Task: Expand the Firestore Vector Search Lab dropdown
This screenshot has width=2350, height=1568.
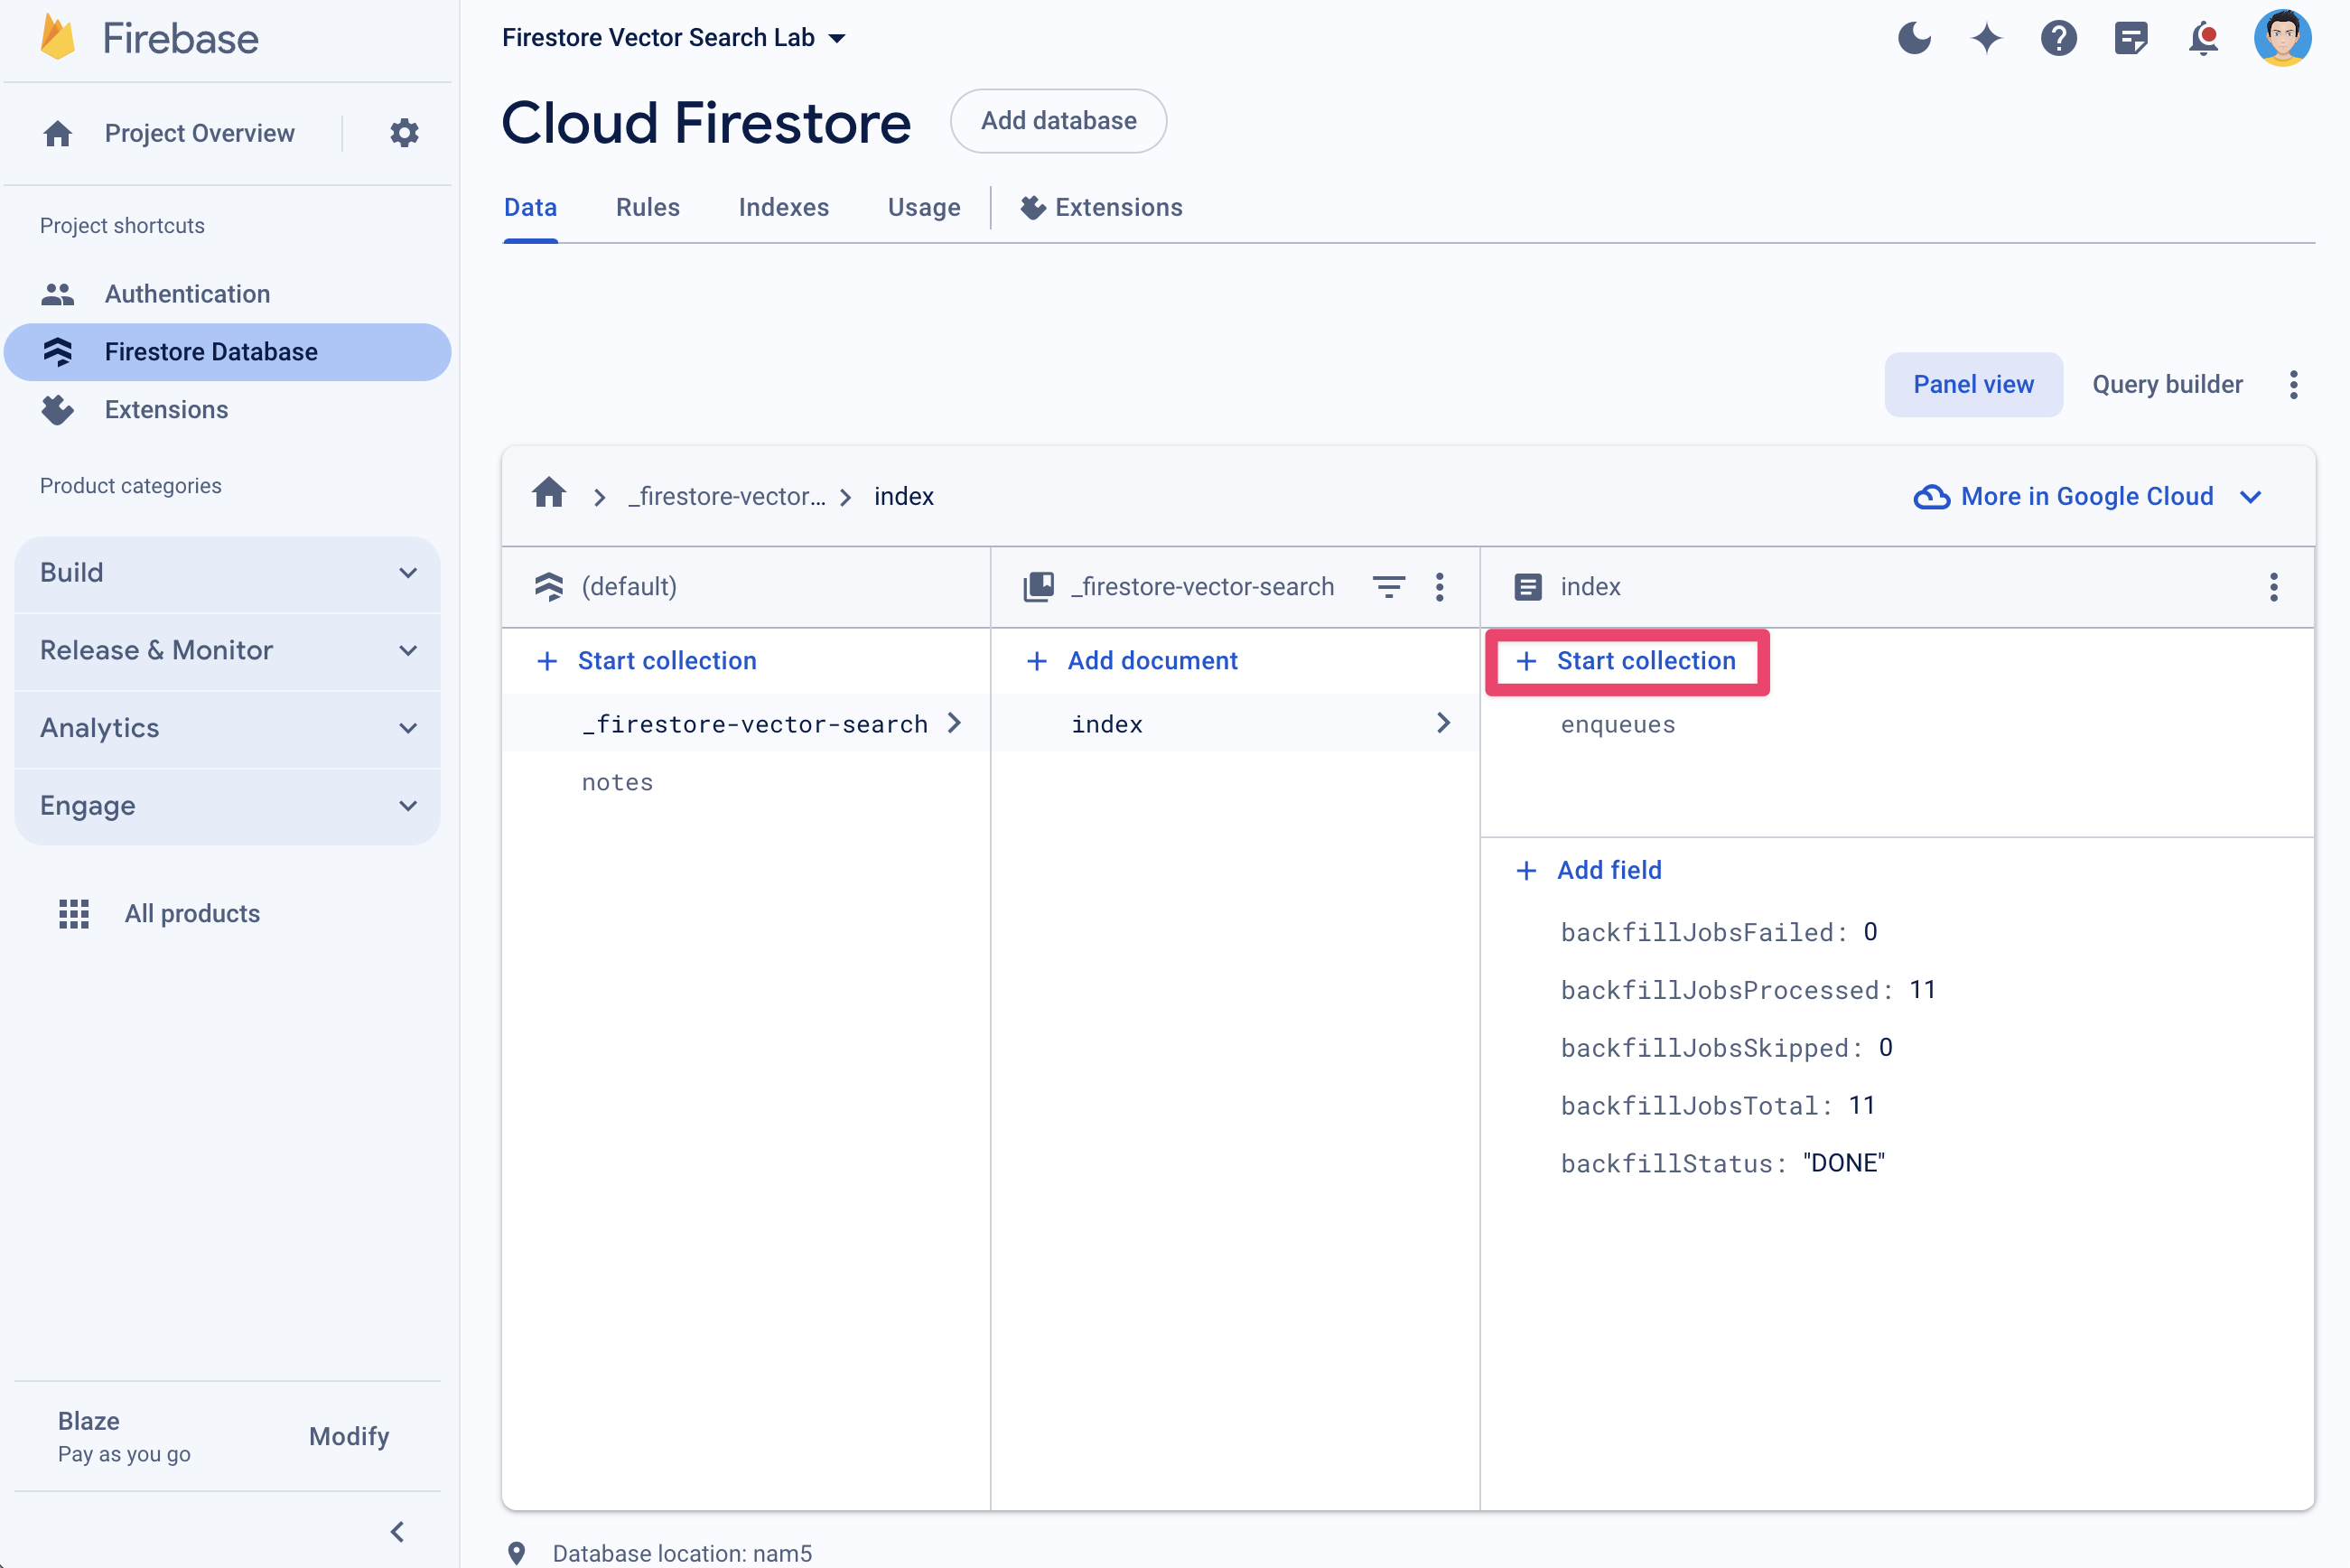Action: pos(835,35)
